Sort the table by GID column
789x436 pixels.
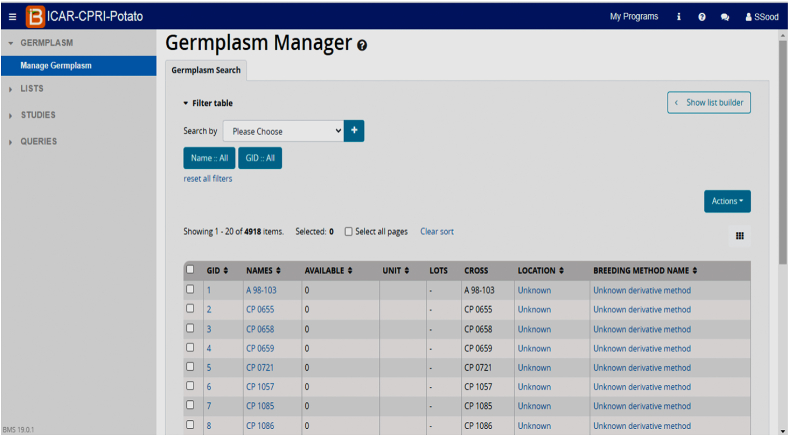point(217,271)
